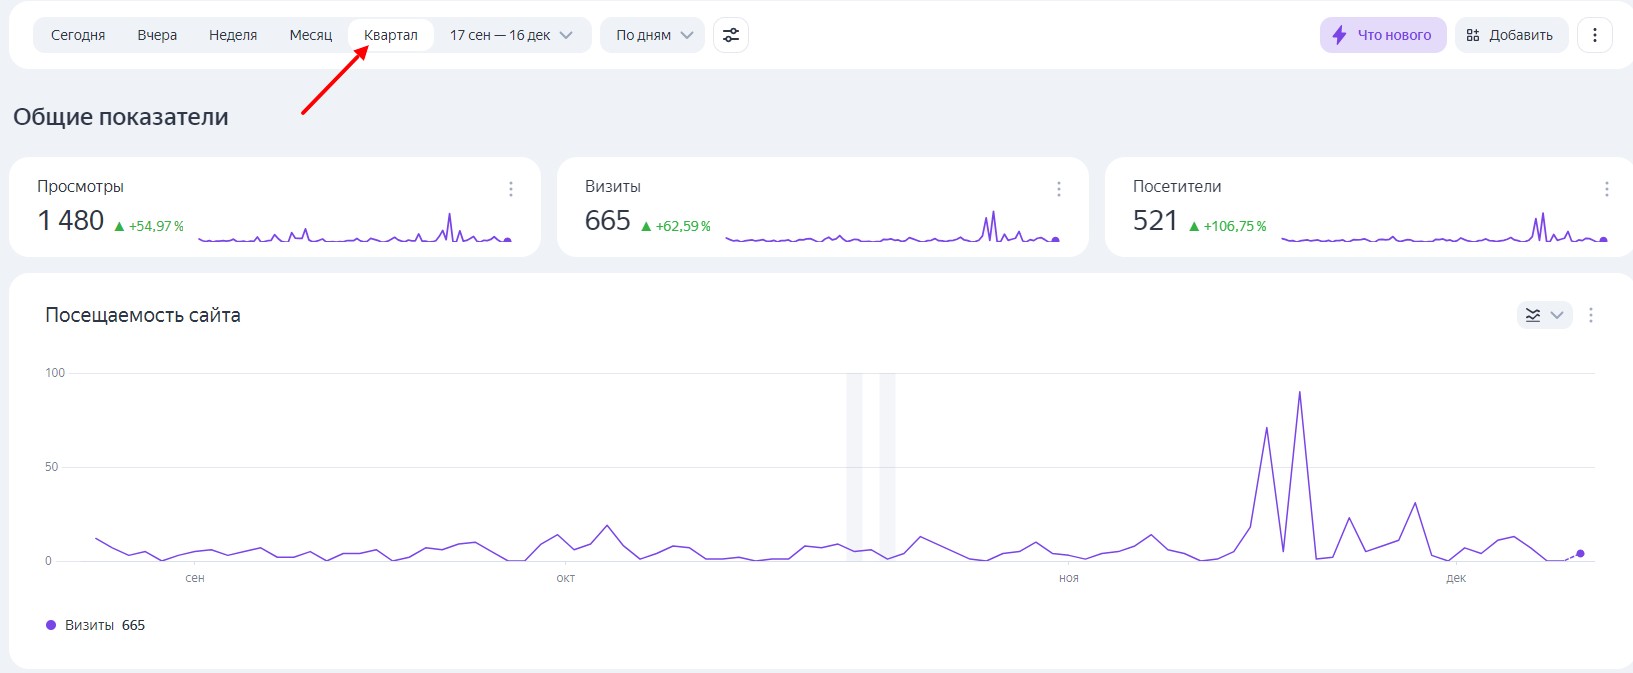Toggle the Визиты series in chart legend

[95, 625]
